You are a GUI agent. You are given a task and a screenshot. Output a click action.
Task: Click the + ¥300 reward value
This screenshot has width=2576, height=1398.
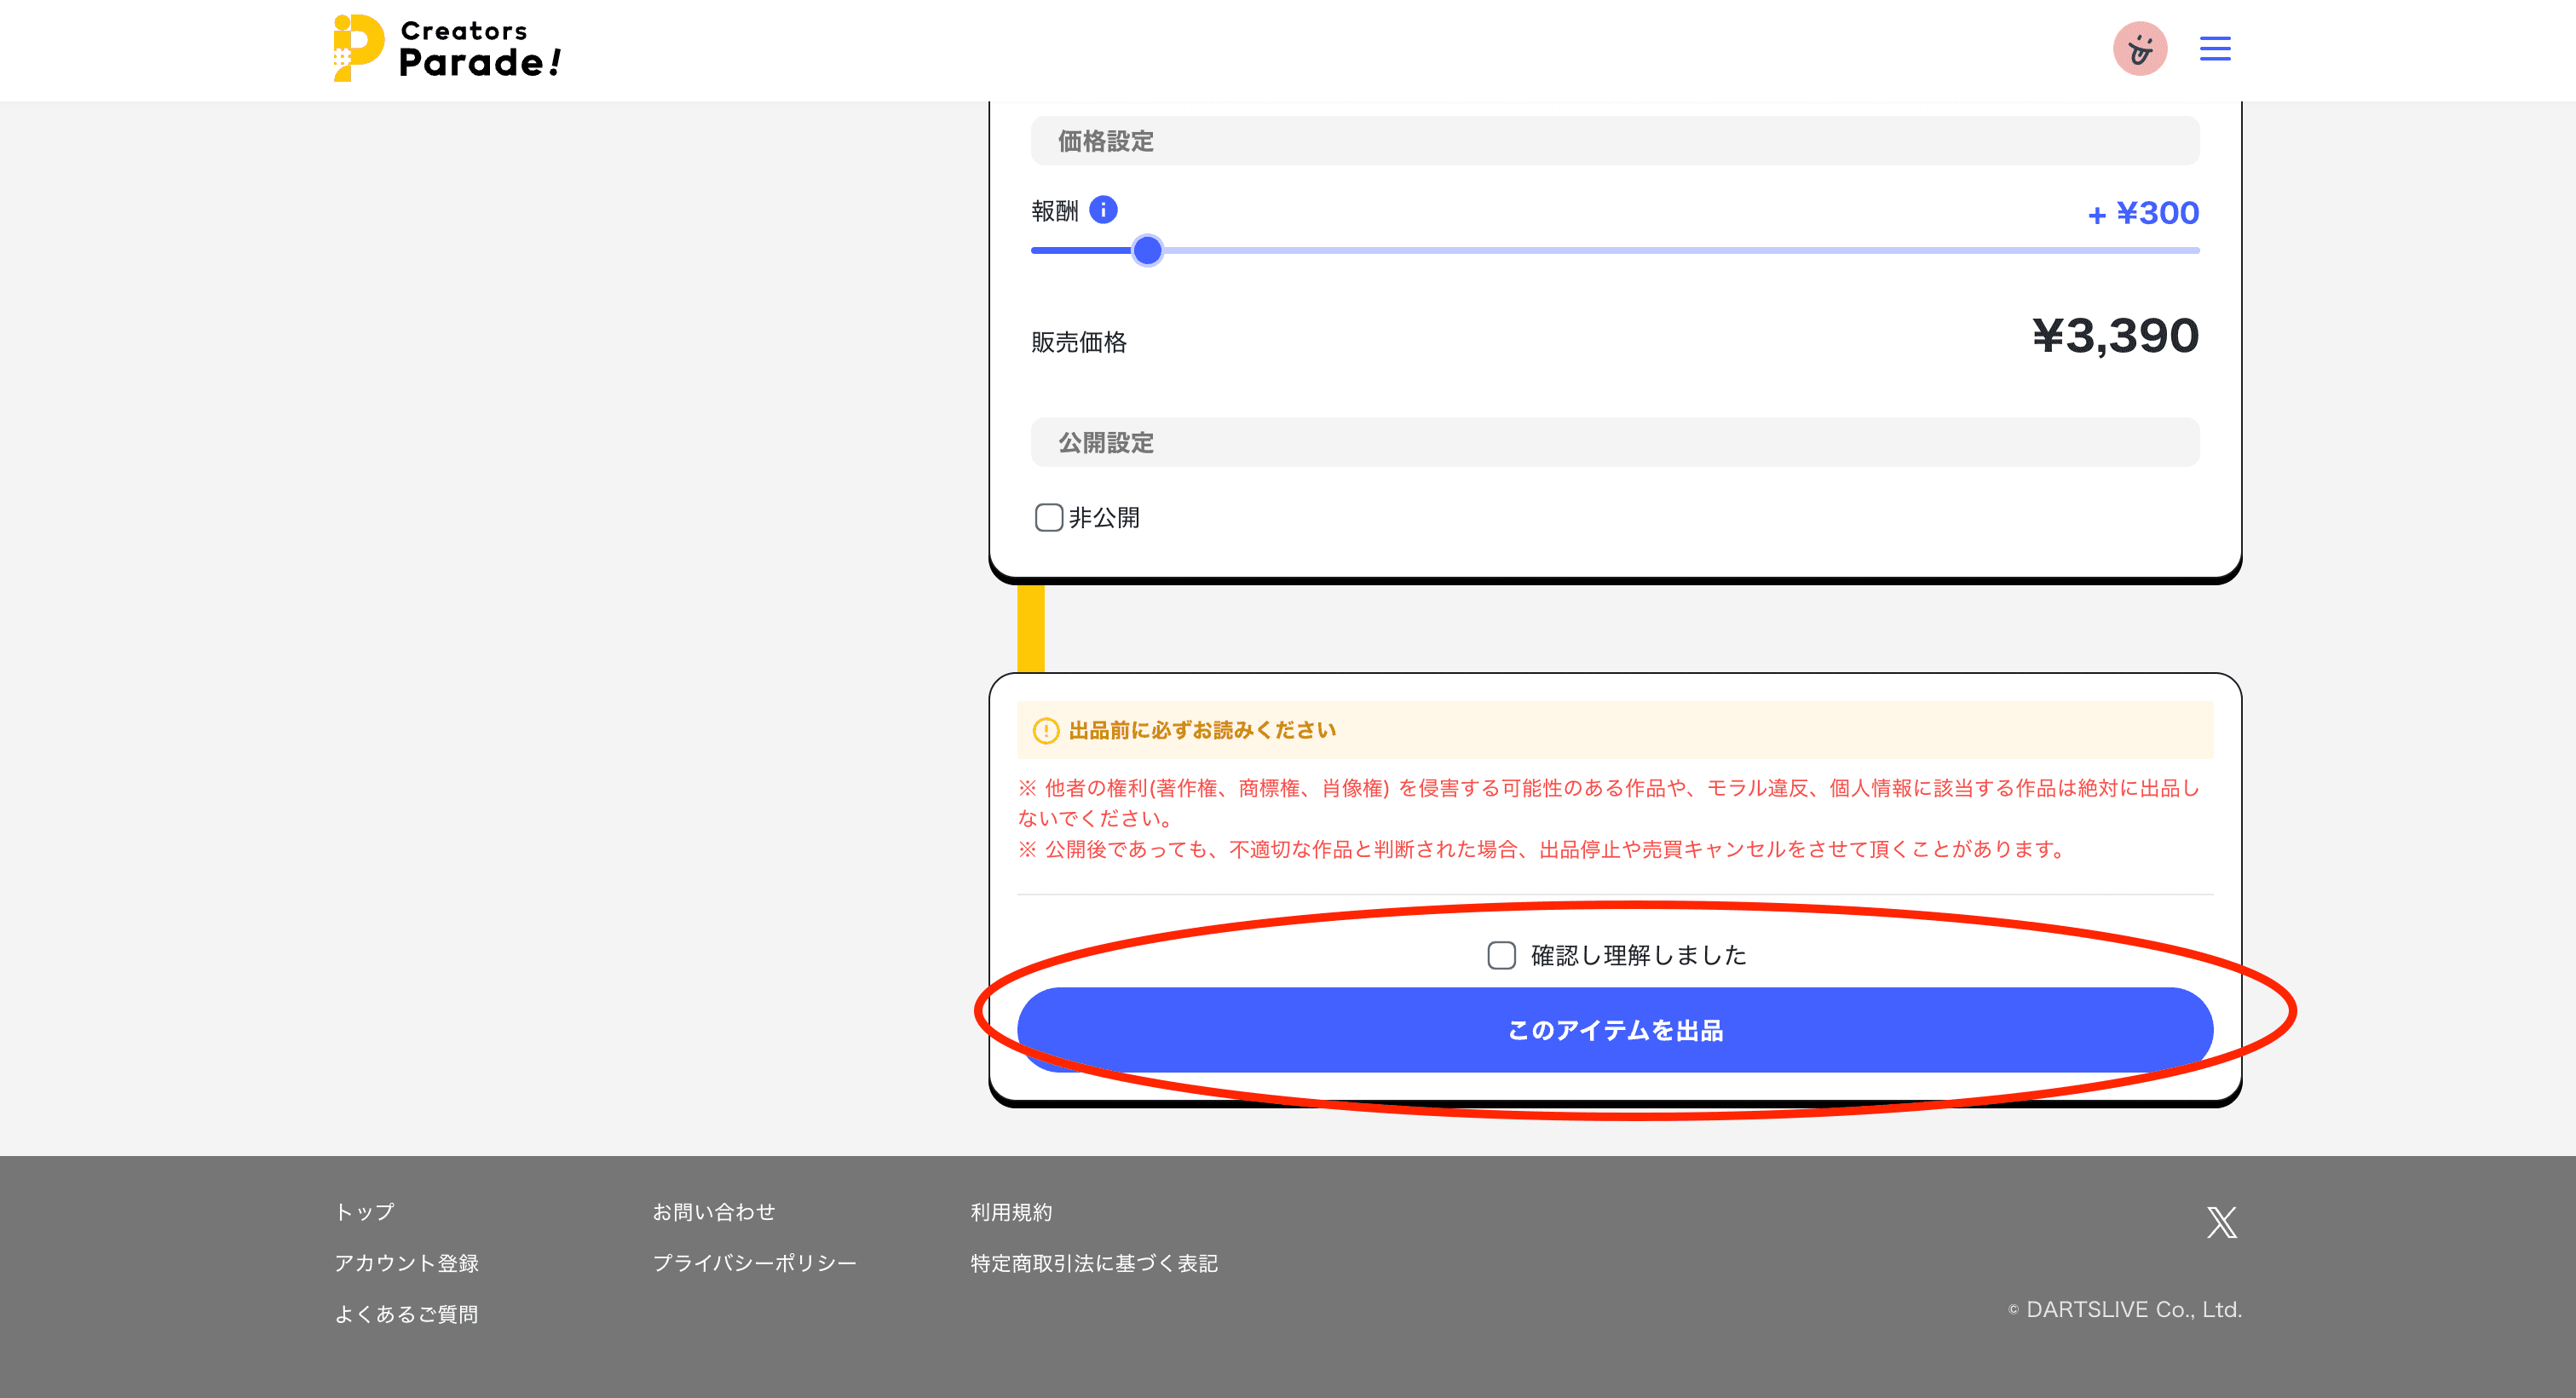[x=2142, y=212]
